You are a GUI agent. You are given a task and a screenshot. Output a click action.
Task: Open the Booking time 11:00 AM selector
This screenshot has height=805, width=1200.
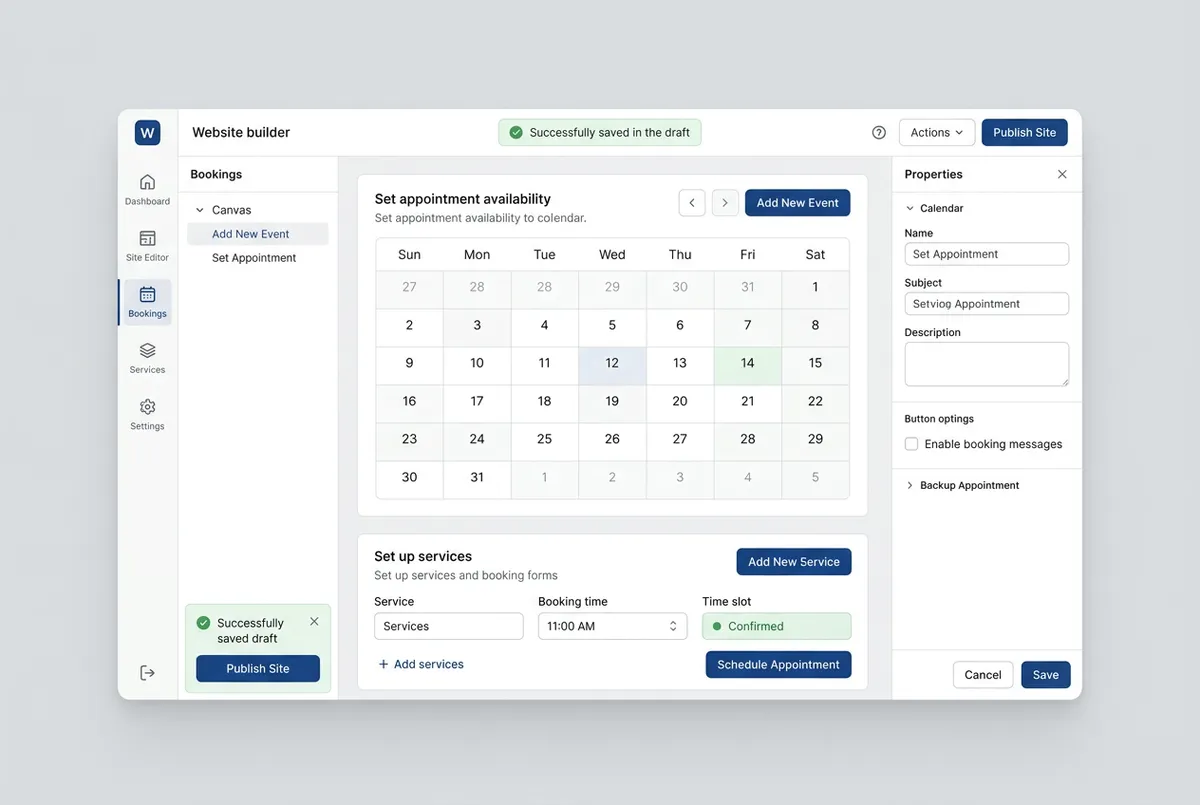[613, 626]
